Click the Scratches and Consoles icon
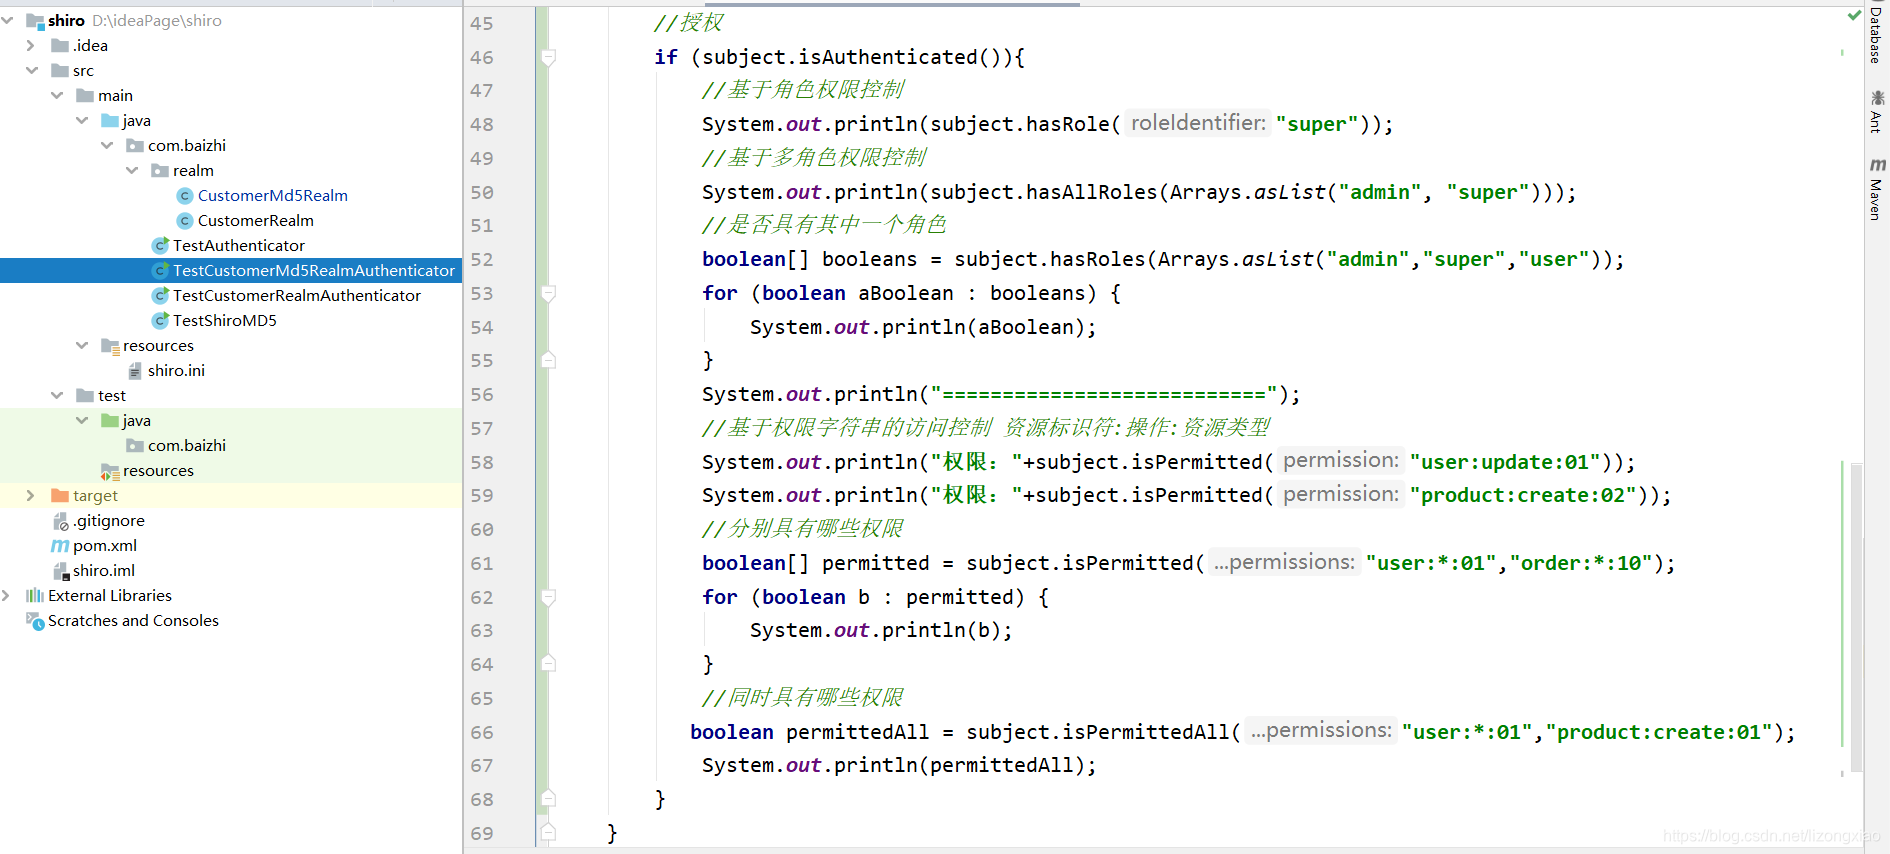Image resolution: width=1890 pixels, height=854 pixels. coord(35,620)
